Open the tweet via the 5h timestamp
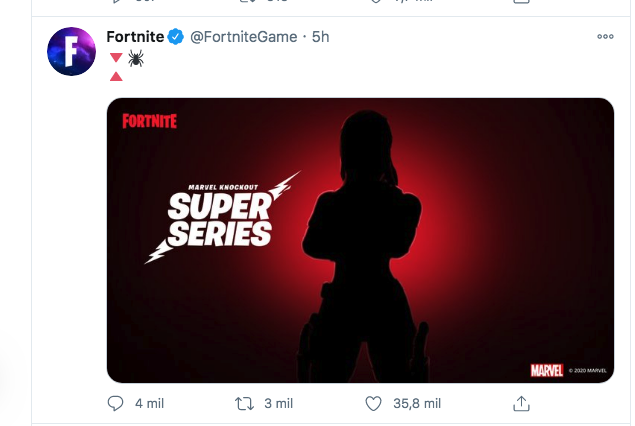 [x=320, y=37]
